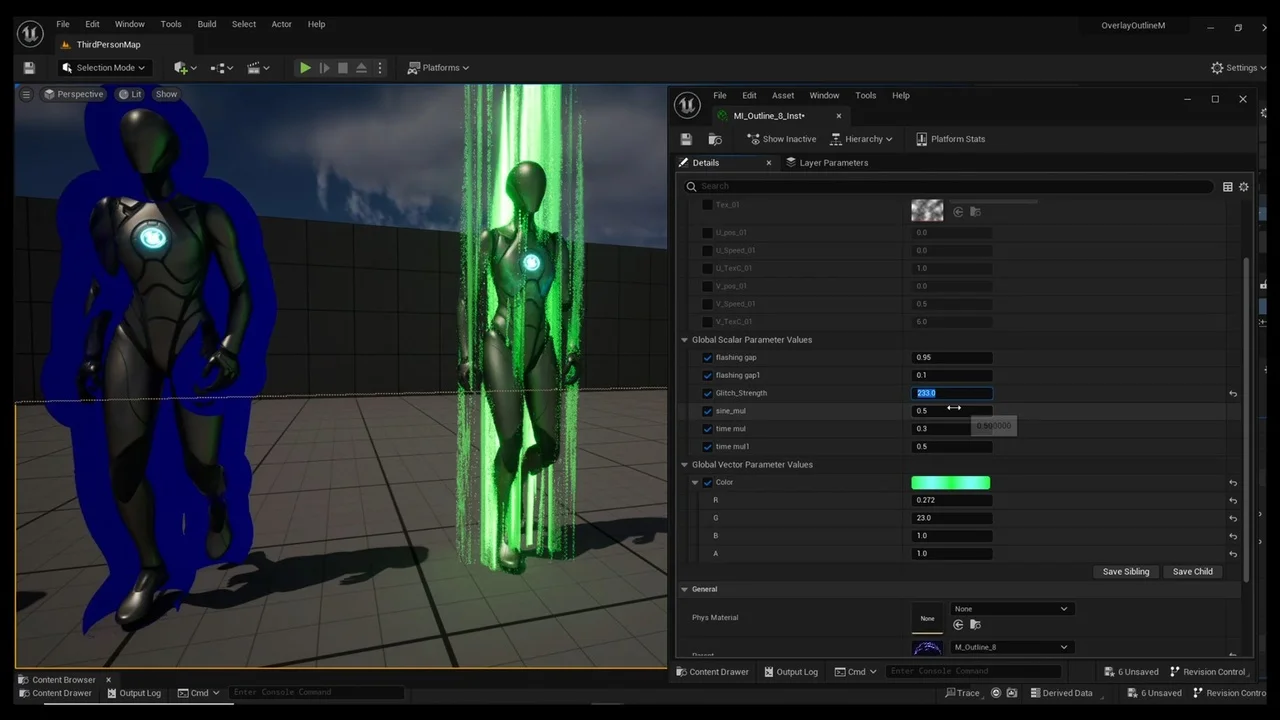Screen dimensions: 1280x720
Task: Disable the sine_mul parameter checkbox
Action: point(707,411)
